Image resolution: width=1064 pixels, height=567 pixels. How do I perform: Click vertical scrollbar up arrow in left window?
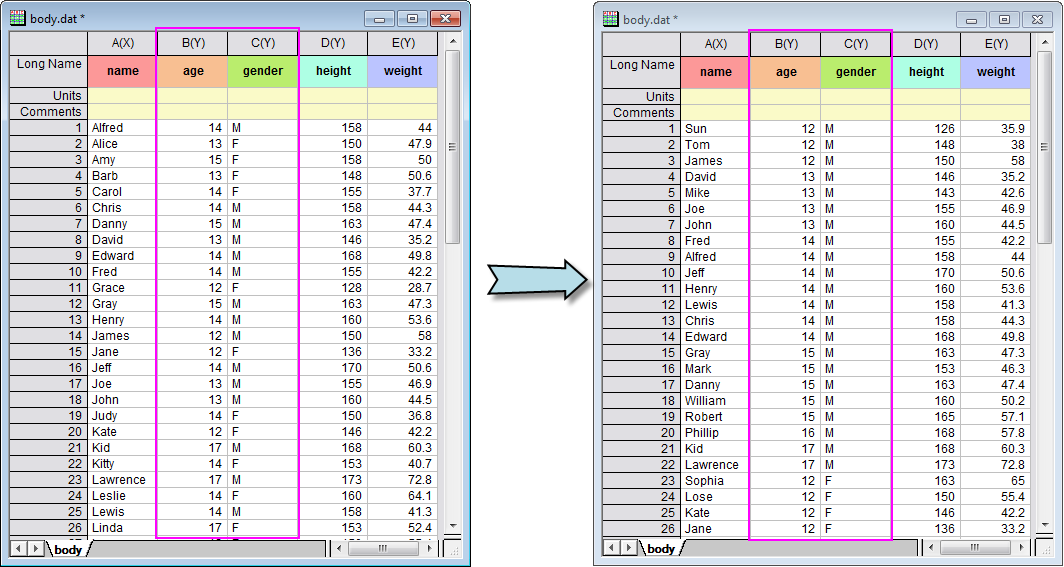[453, 41]
